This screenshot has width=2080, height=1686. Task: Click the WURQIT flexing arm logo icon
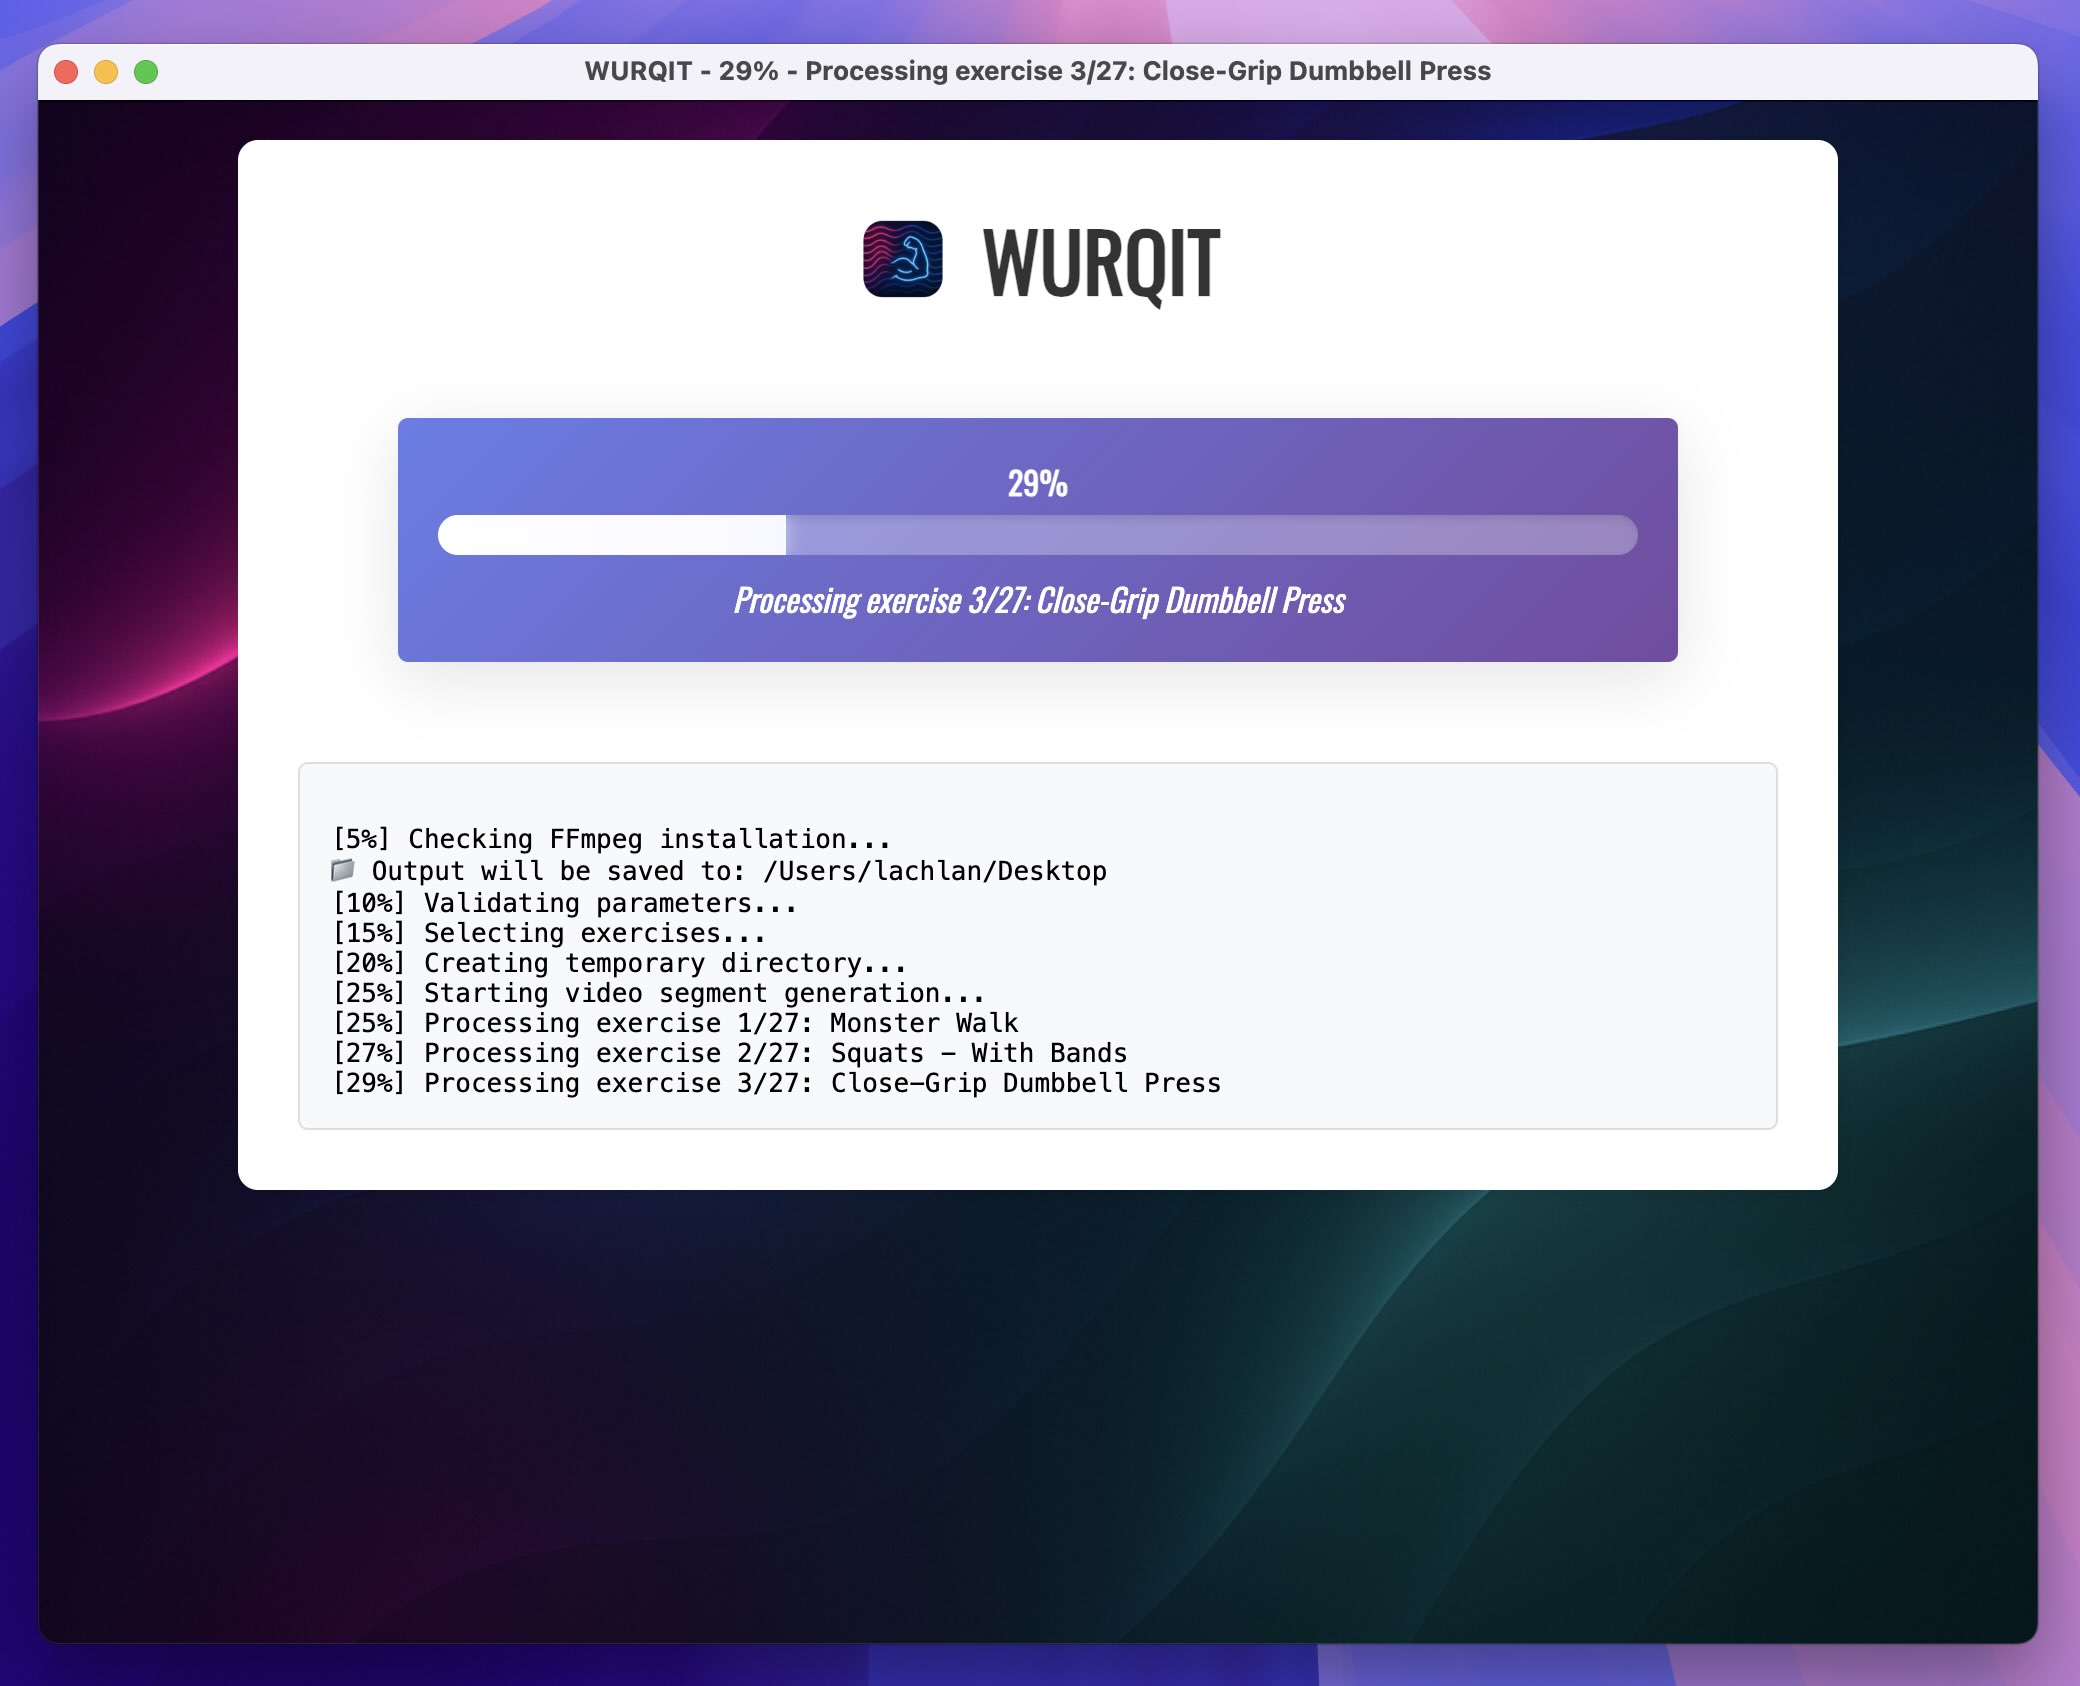(x=902, y=259)
